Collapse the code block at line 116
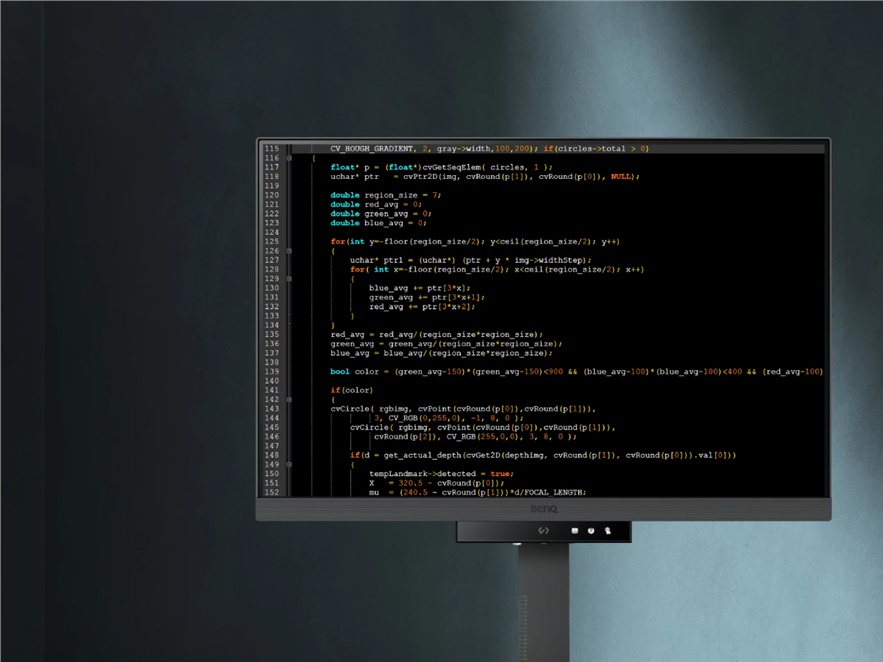 [289, 158]
